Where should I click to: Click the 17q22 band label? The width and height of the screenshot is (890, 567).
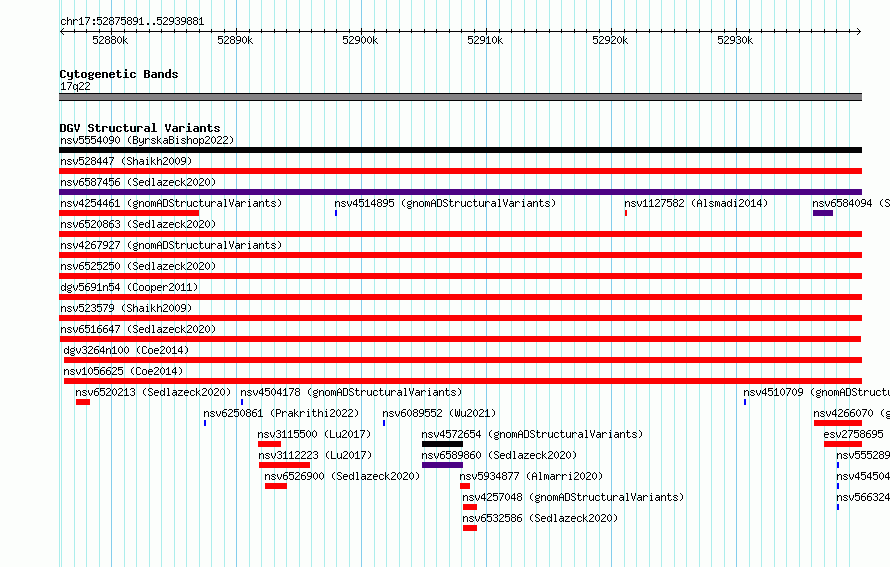[x=75, y=86]
